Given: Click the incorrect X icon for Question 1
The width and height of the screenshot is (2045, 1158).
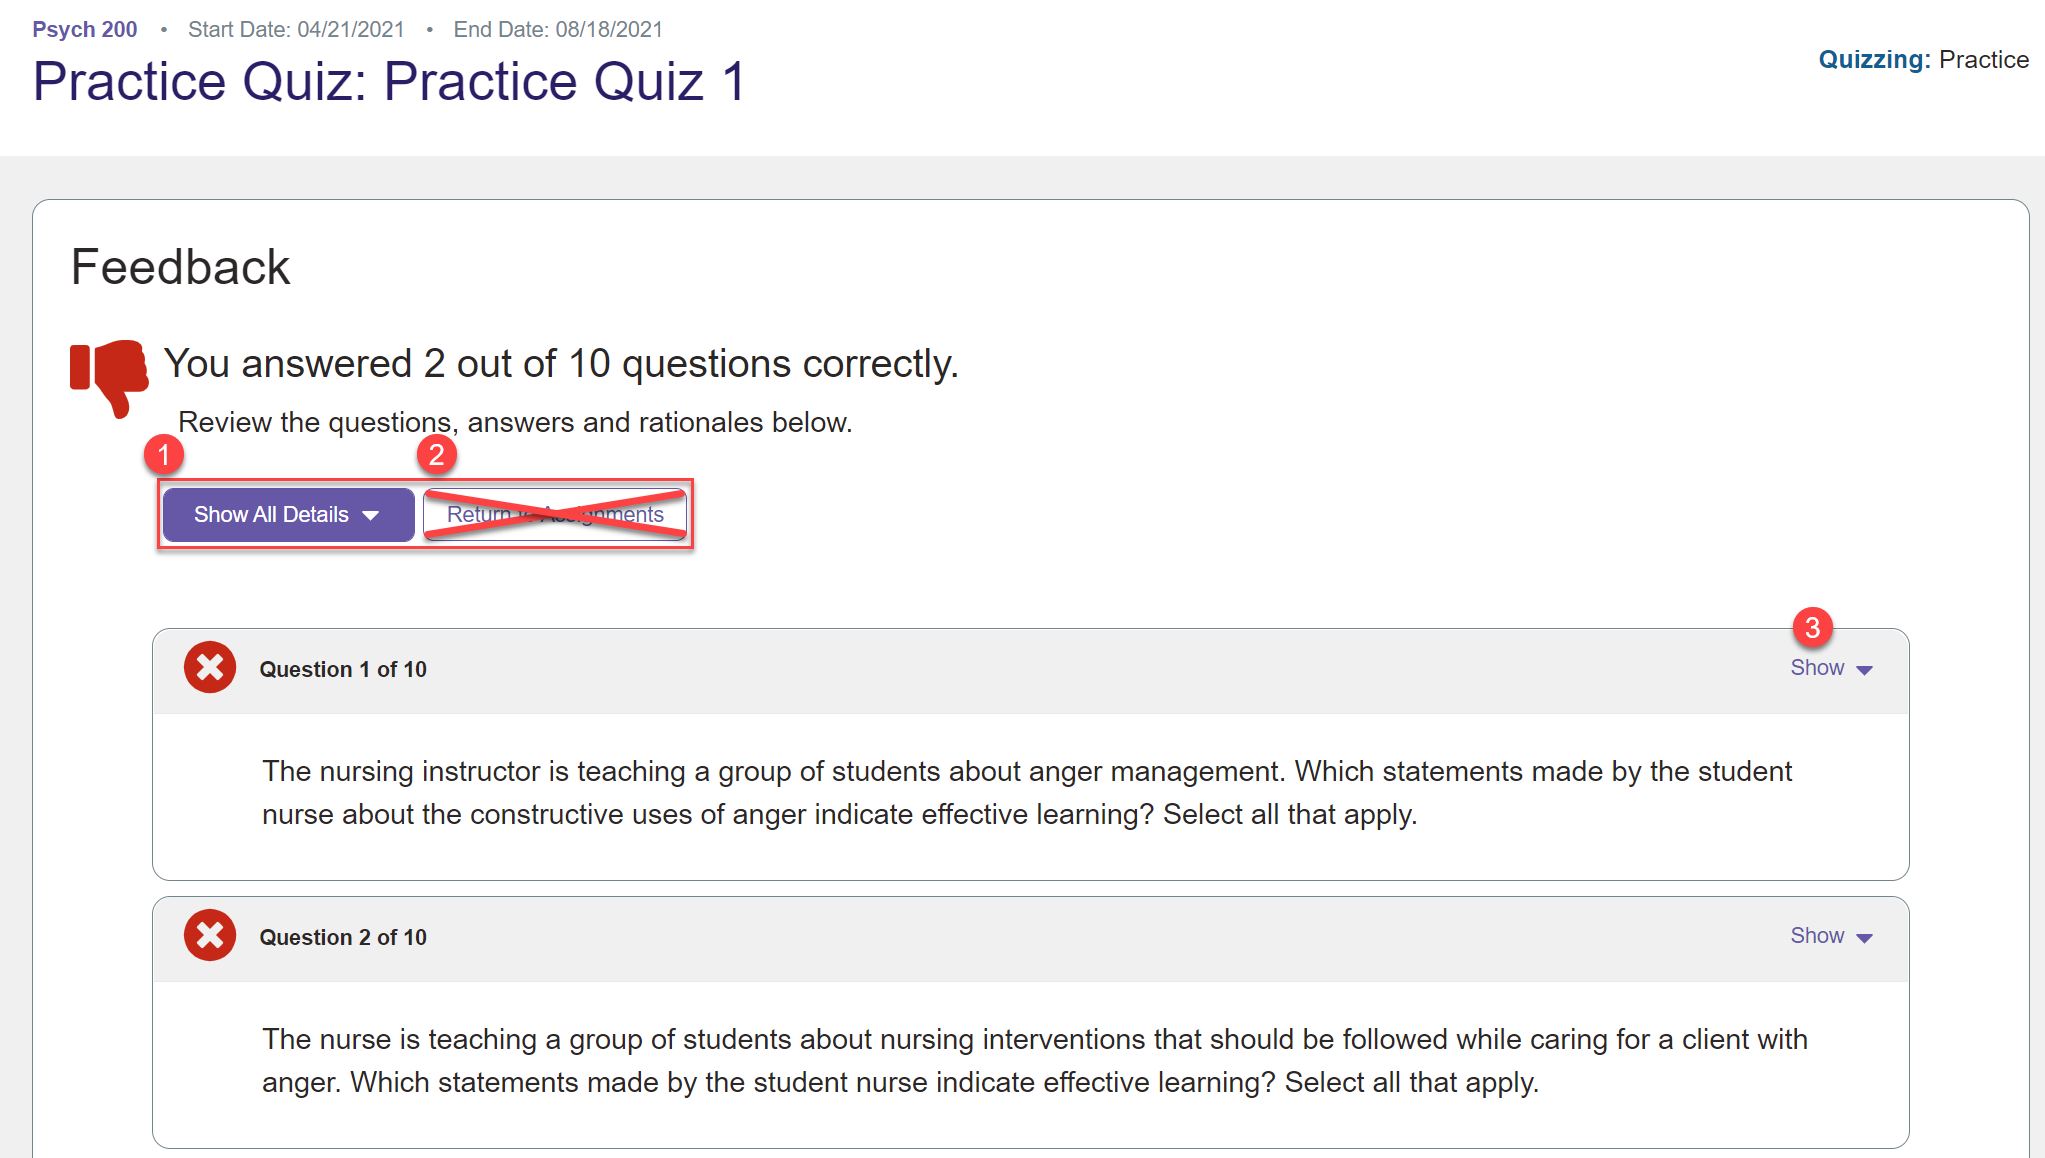Looking at the screenshot, I should tap(210, 668).
